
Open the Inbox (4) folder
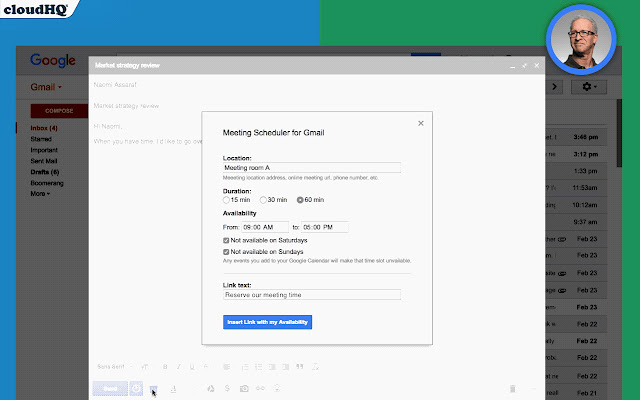click(x=43, y=129)
